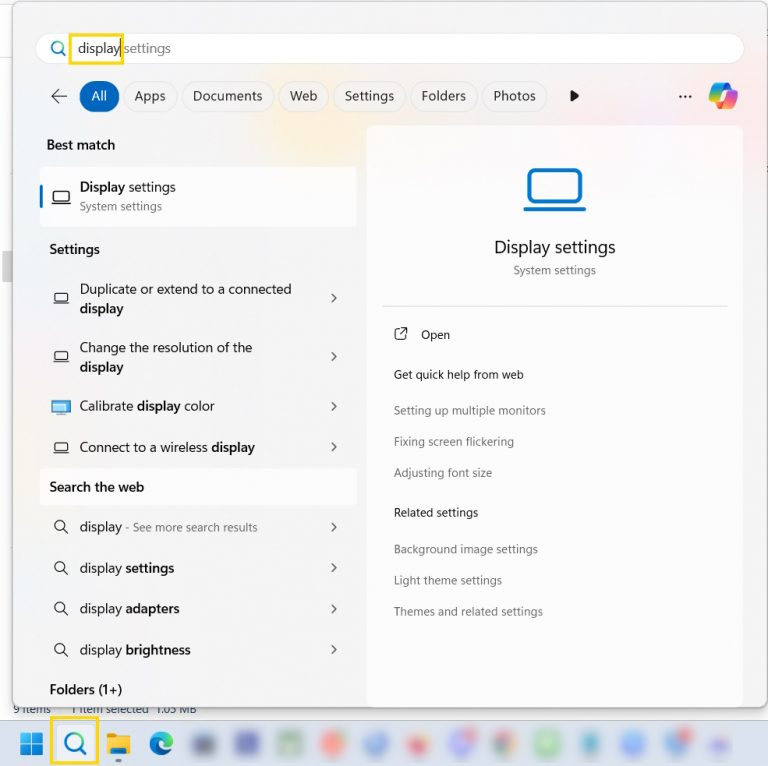Click the back arrow in search panel

pyautogui.click(x=59, y=96)
